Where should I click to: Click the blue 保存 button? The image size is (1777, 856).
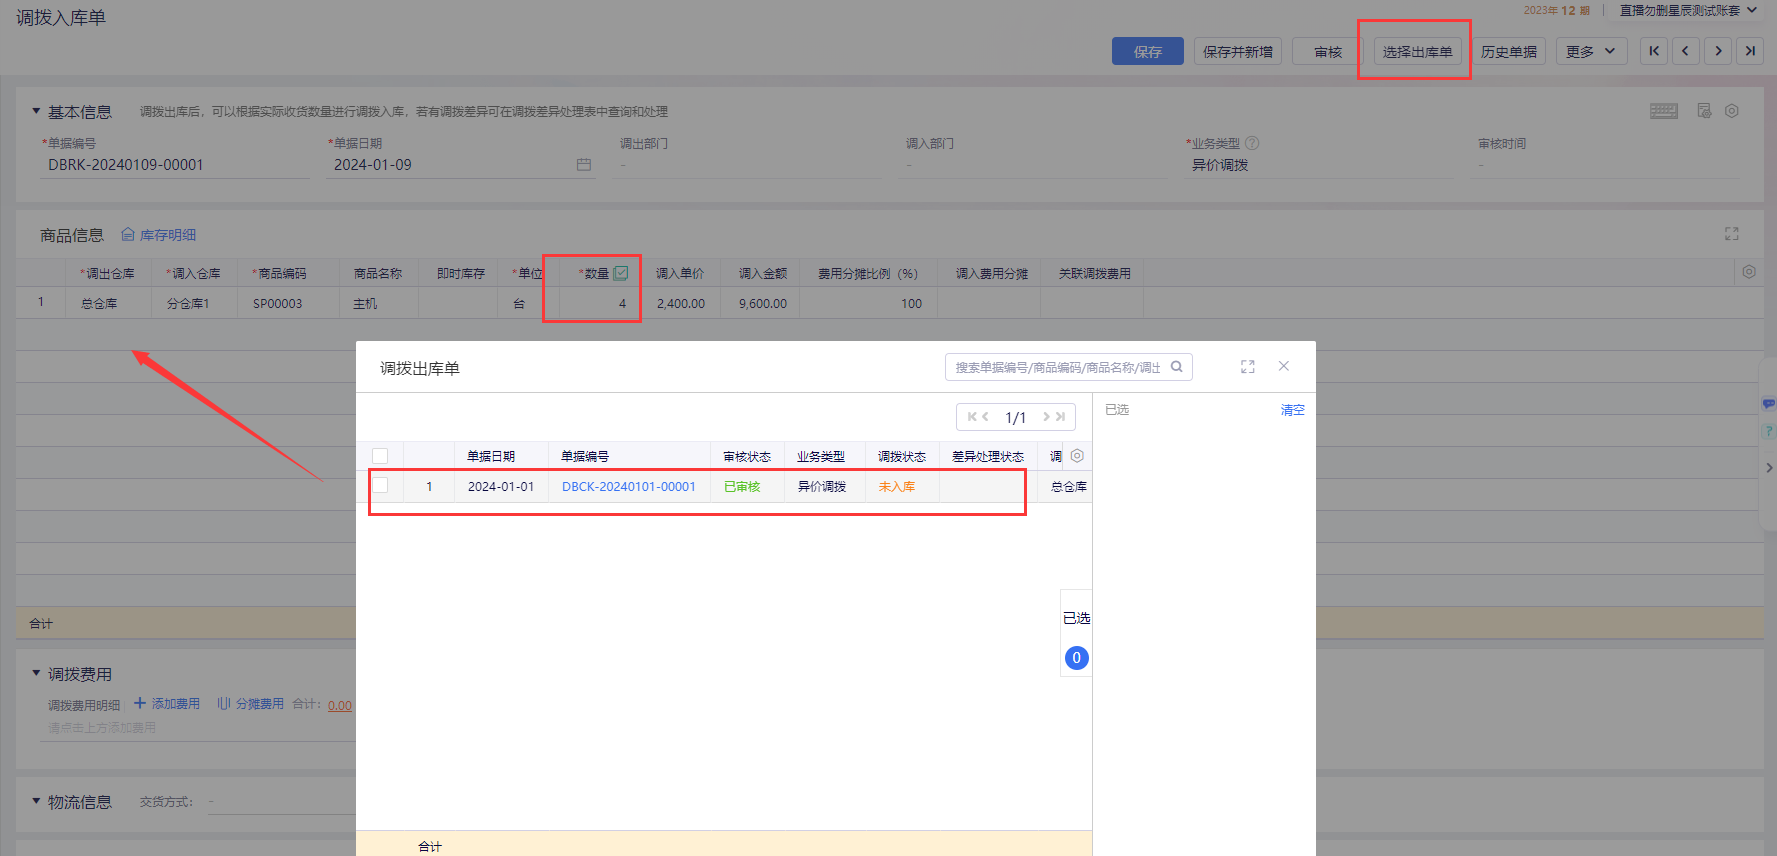pos(1147,51)
